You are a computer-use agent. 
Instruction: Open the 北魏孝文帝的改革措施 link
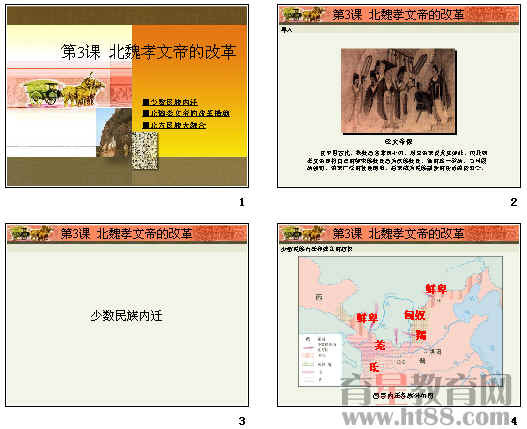point(186,113)
